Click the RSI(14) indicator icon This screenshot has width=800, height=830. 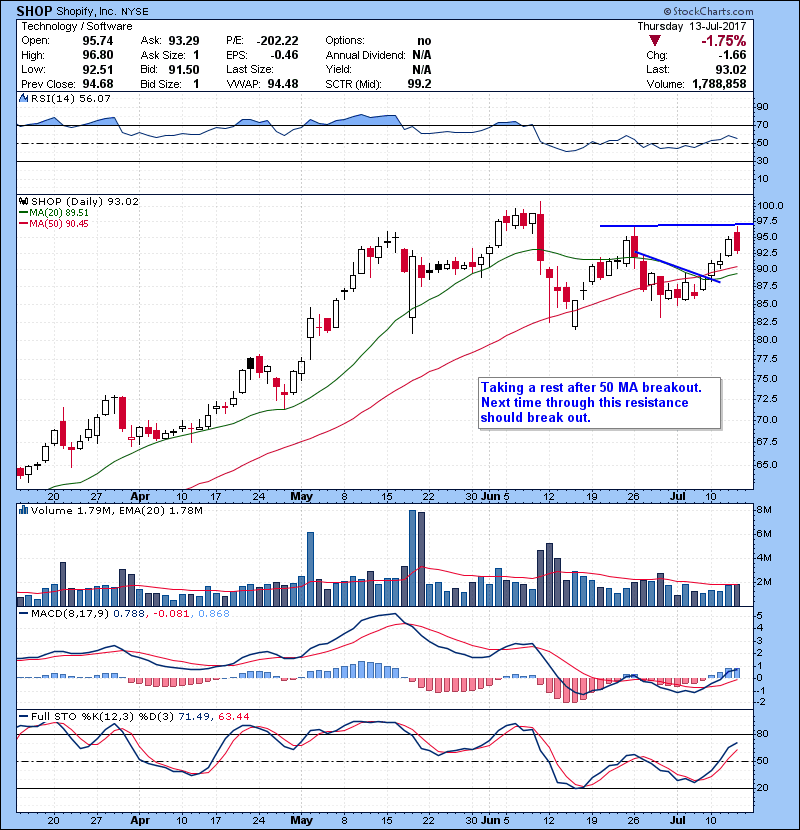coord(23,98)
